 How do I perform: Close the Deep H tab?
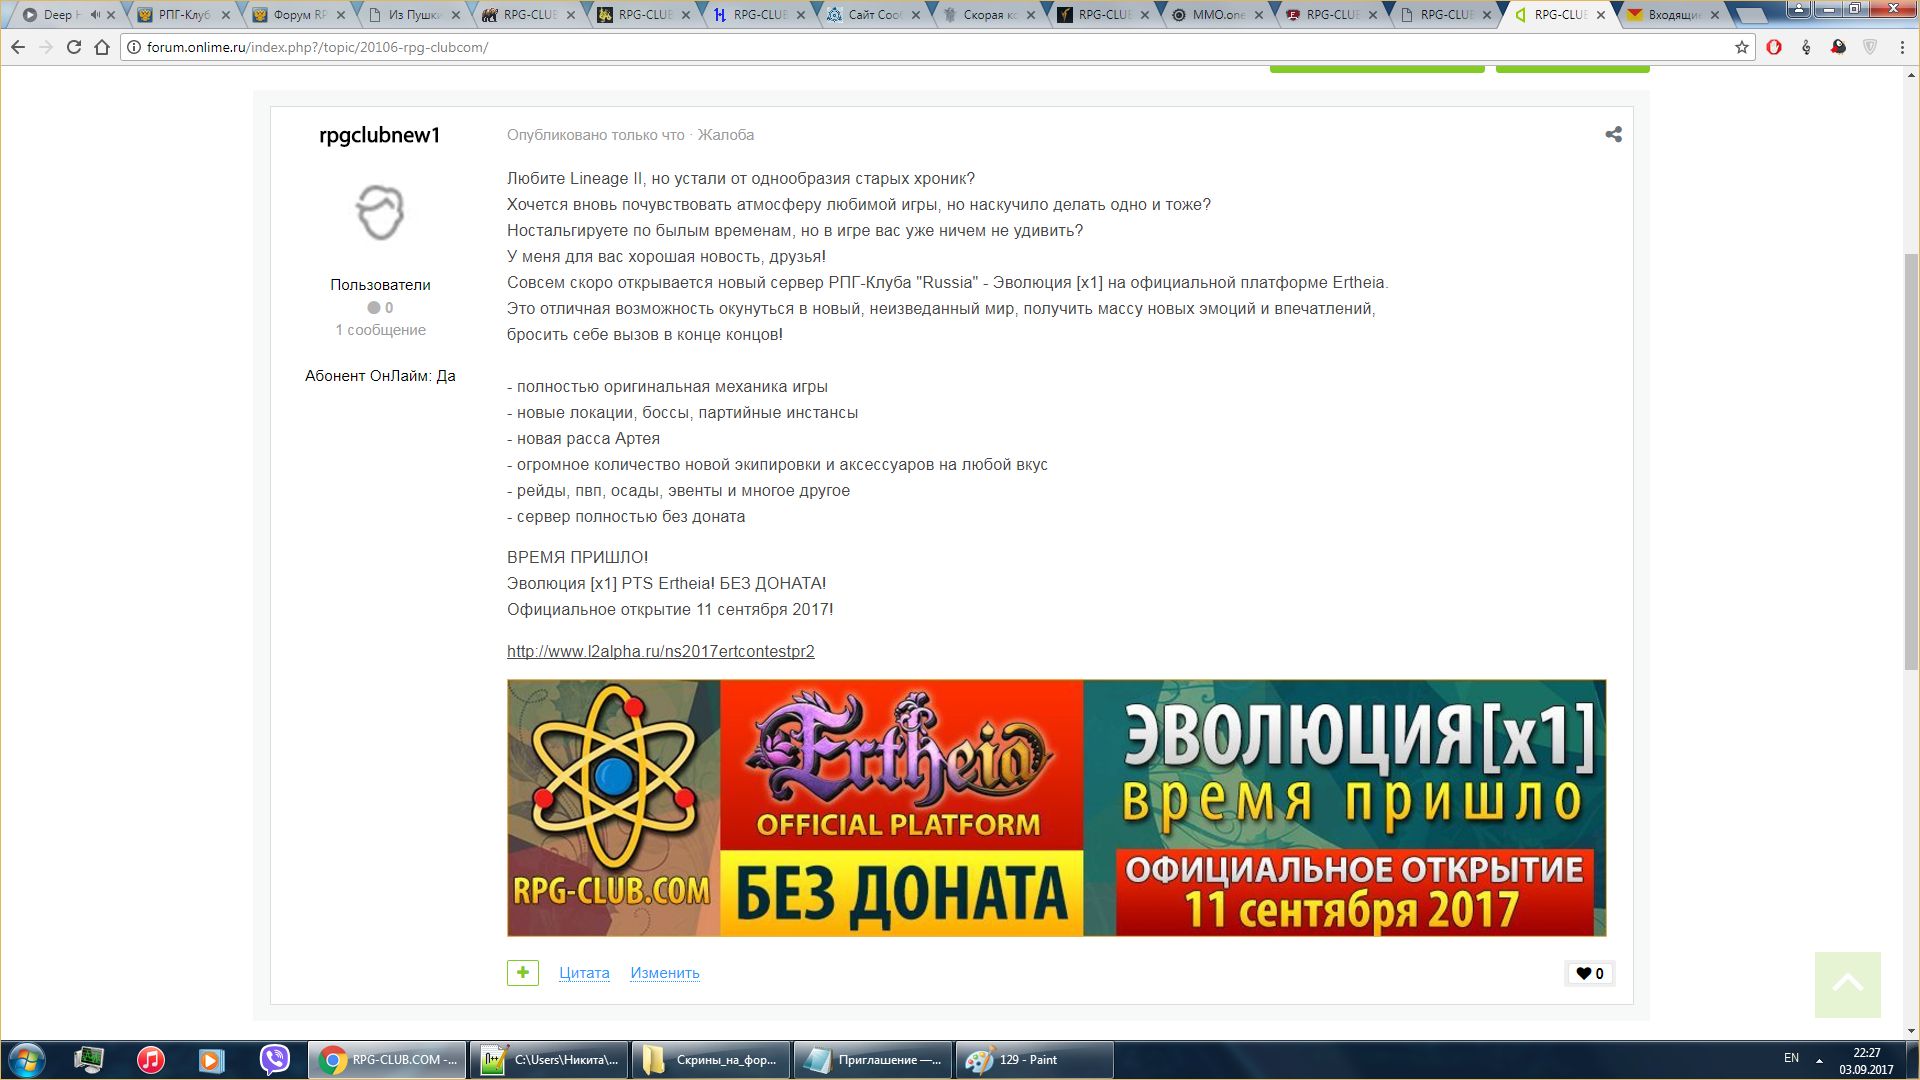tap(111, 15)
